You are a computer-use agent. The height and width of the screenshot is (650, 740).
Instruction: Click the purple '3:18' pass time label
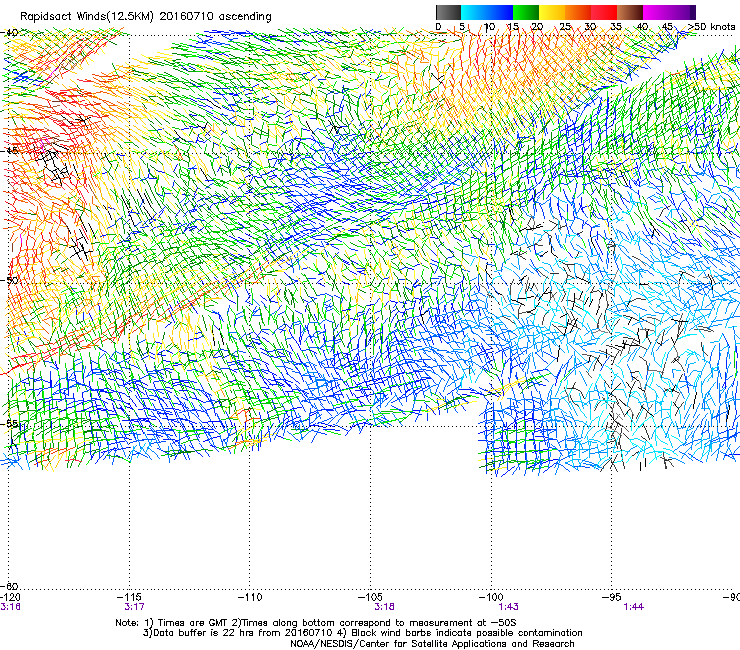click(384, 607)
